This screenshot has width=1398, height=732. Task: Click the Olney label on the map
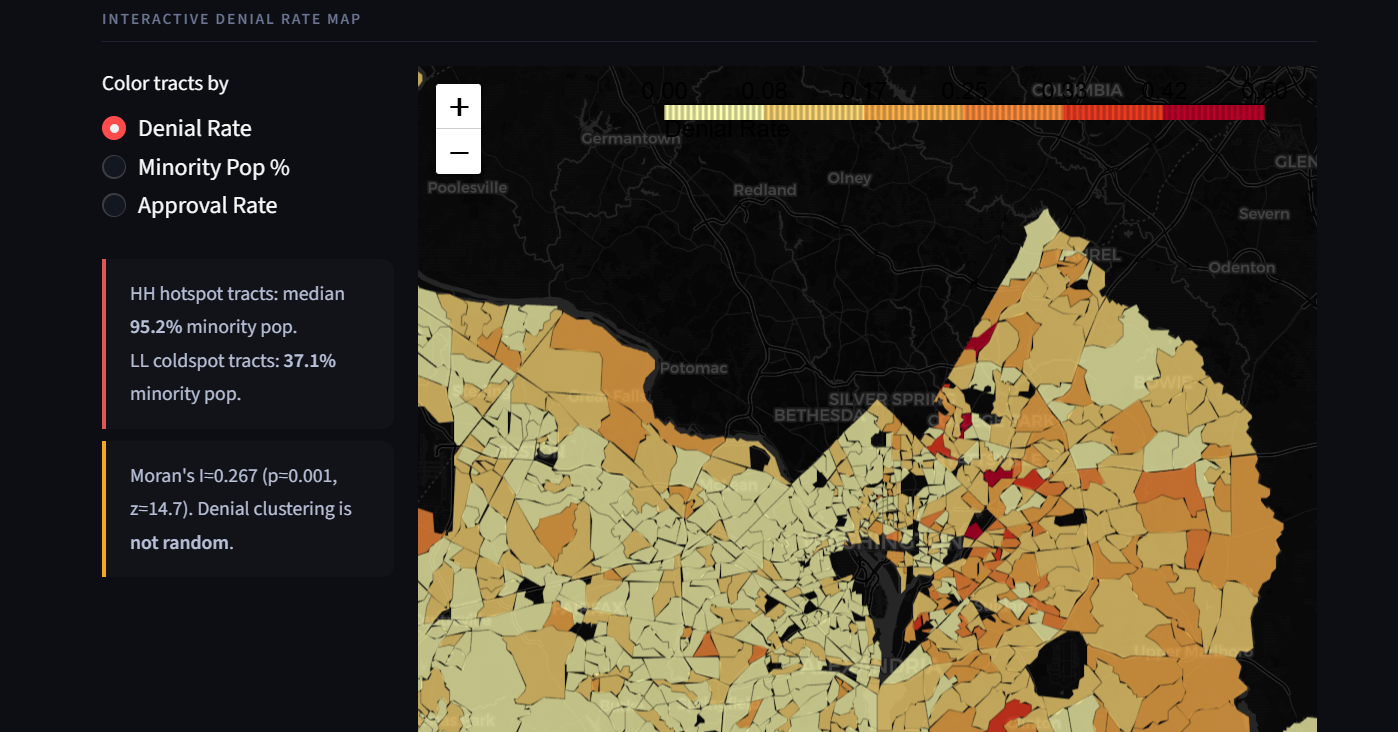849,178
